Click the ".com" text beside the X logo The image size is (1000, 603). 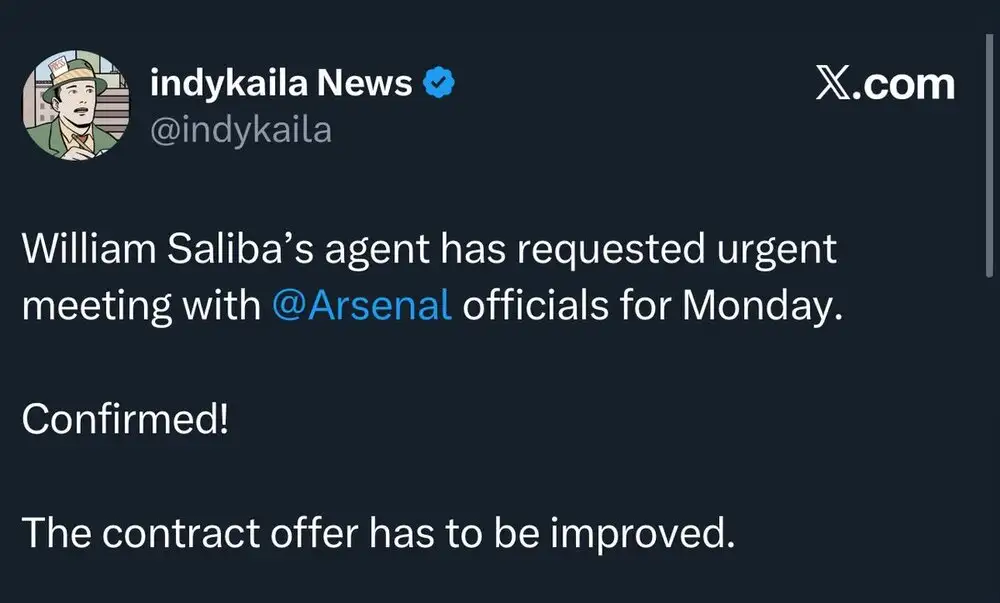pos(908,85)
